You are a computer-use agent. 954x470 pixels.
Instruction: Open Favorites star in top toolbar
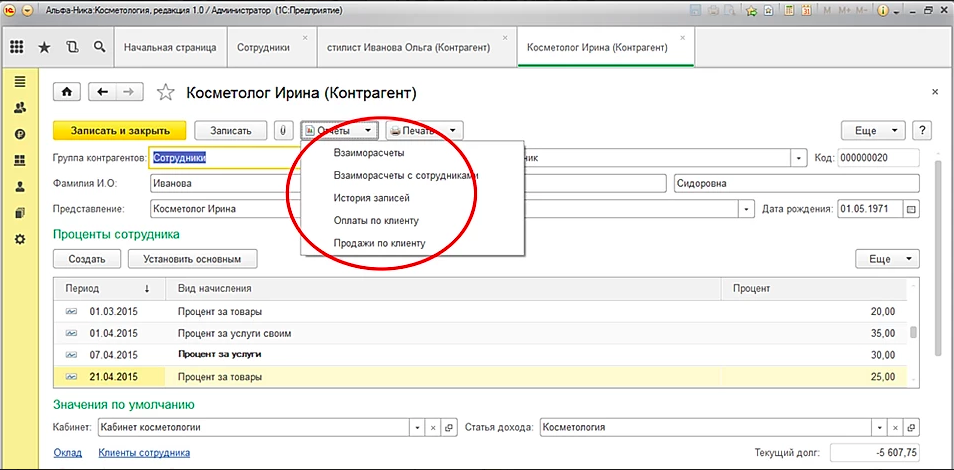point(44,47)
